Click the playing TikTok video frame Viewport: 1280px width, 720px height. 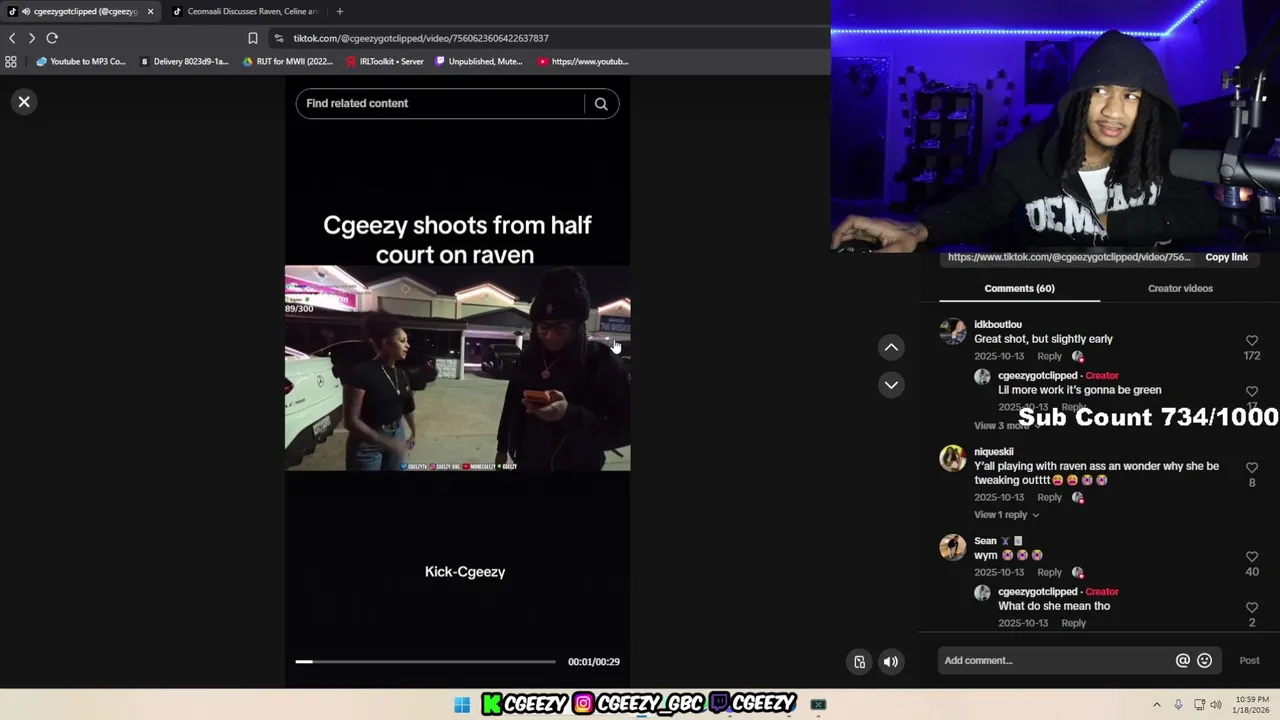coord(457,368)
